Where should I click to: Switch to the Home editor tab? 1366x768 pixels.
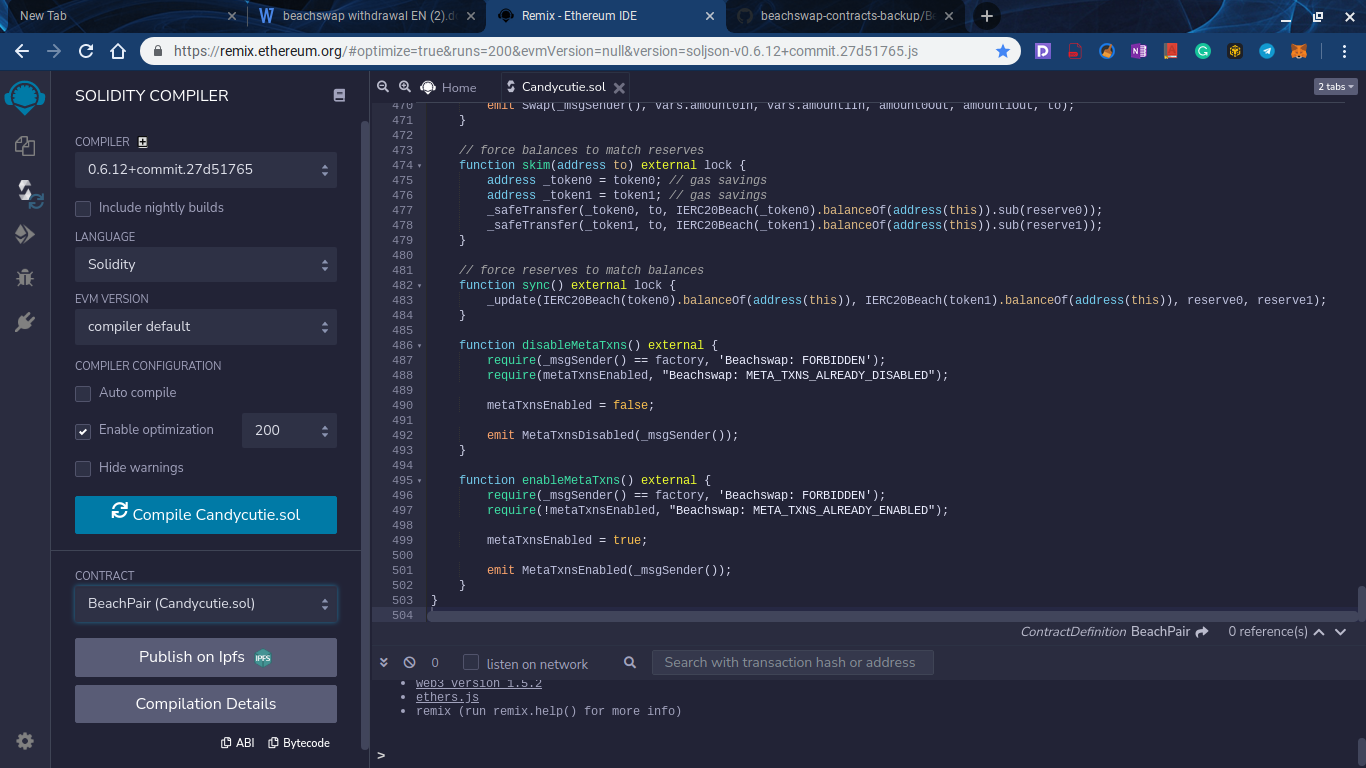pyautogui.click(x=448, y=88)
